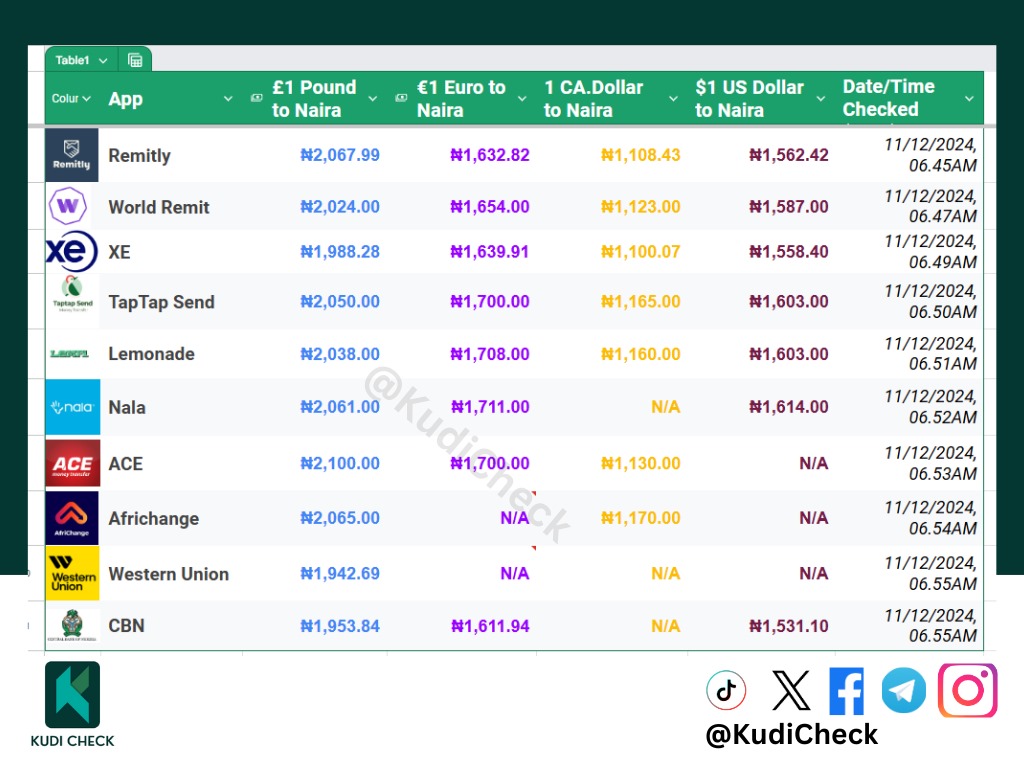Open the 1 CA.Dollar to Naira filter dropdown
The image size is (1024, 768).
[673, 99]
